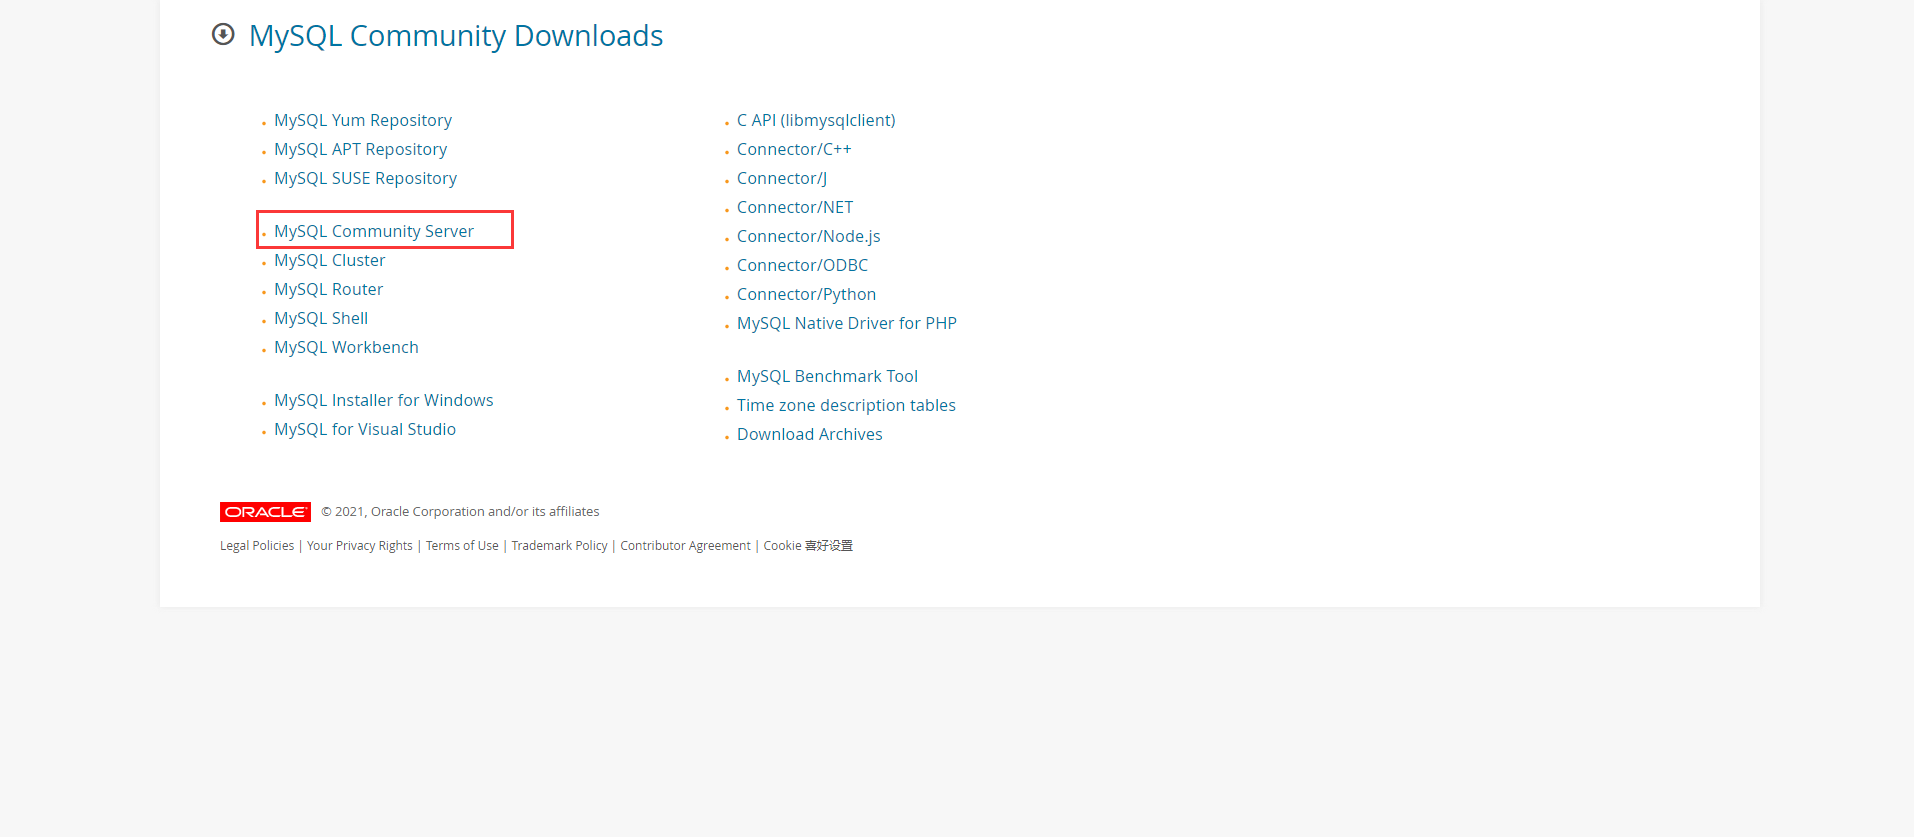Image resolution: width=1914 pixels, height=837 pixels.
Task: Click the 2021 Oracle Corporation copyright text
Action: [x=460, y=512]
